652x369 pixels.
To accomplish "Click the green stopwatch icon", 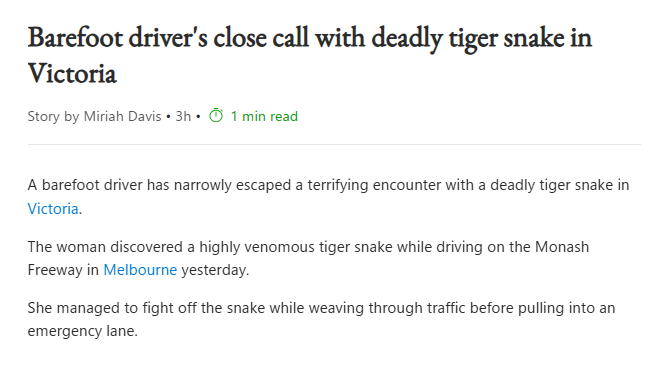I will click(x=216, y=115).
